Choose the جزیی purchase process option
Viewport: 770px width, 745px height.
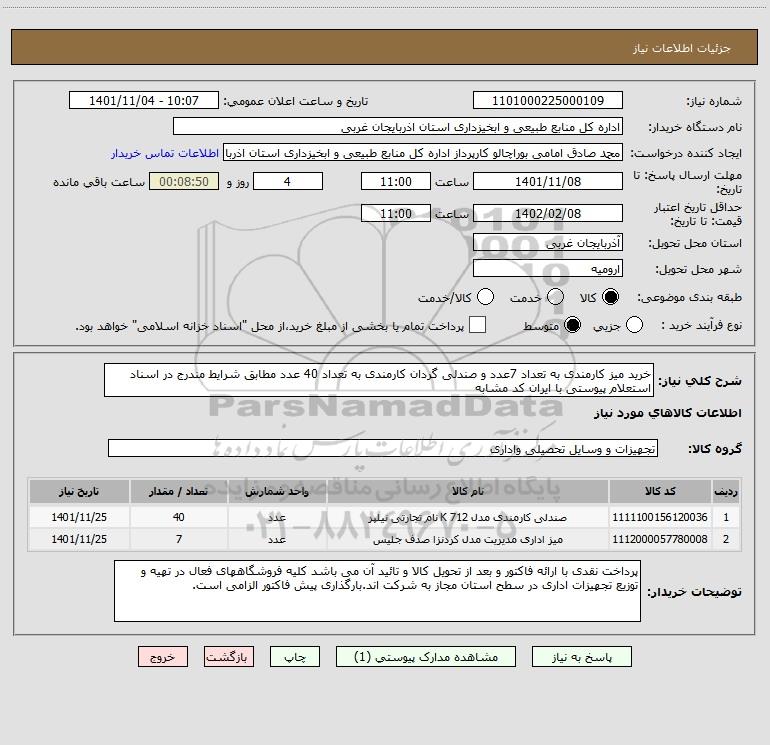[x=634, y=325]
